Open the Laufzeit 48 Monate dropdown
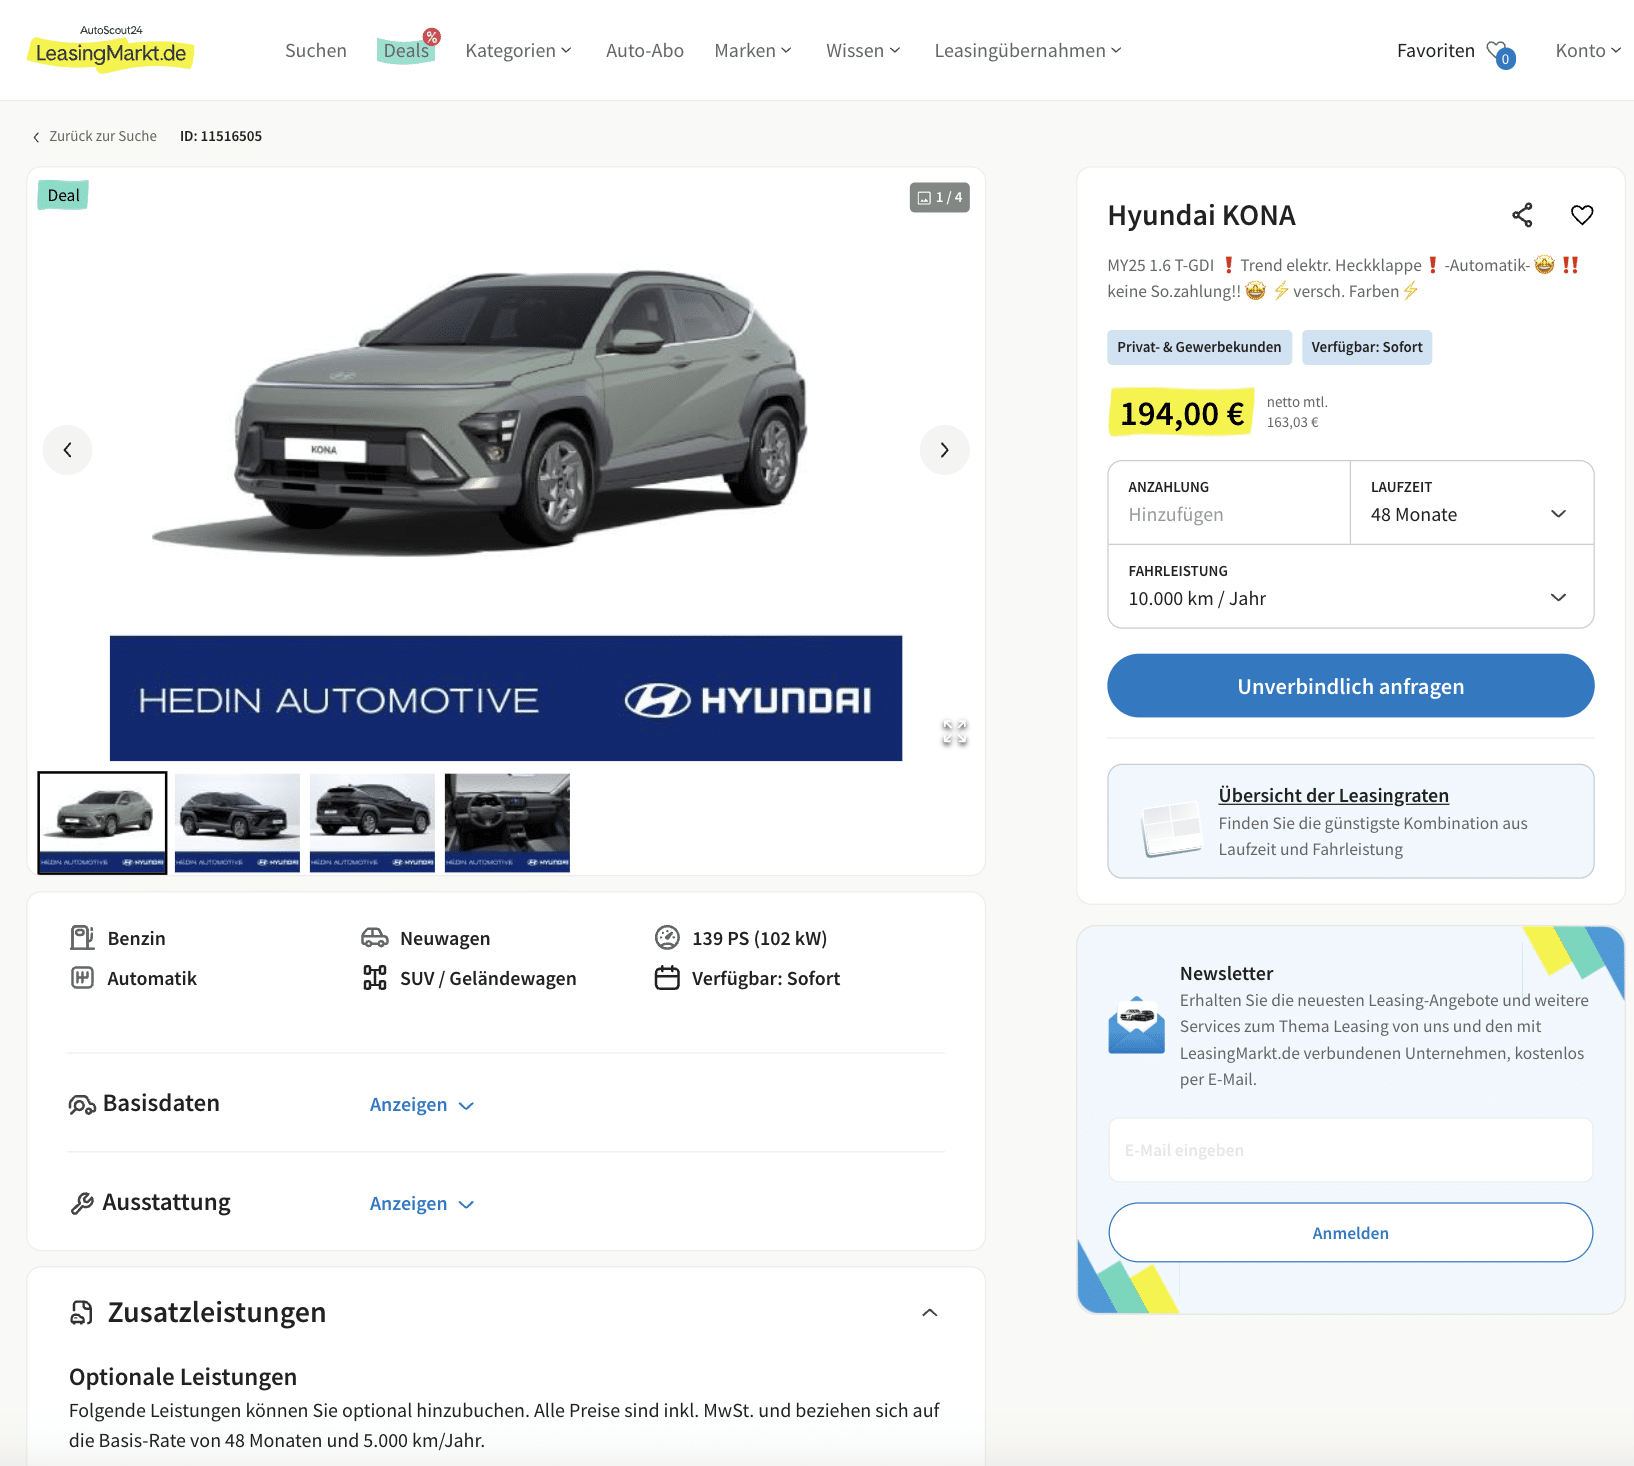The width and height of the screenshot is (1634, 1466). pos(1471,503)
